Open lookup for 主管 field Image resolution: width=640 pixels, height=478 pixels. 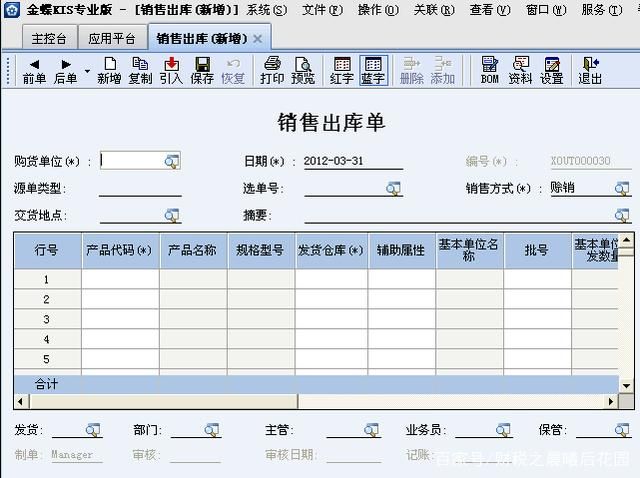[x=371, y=430]
